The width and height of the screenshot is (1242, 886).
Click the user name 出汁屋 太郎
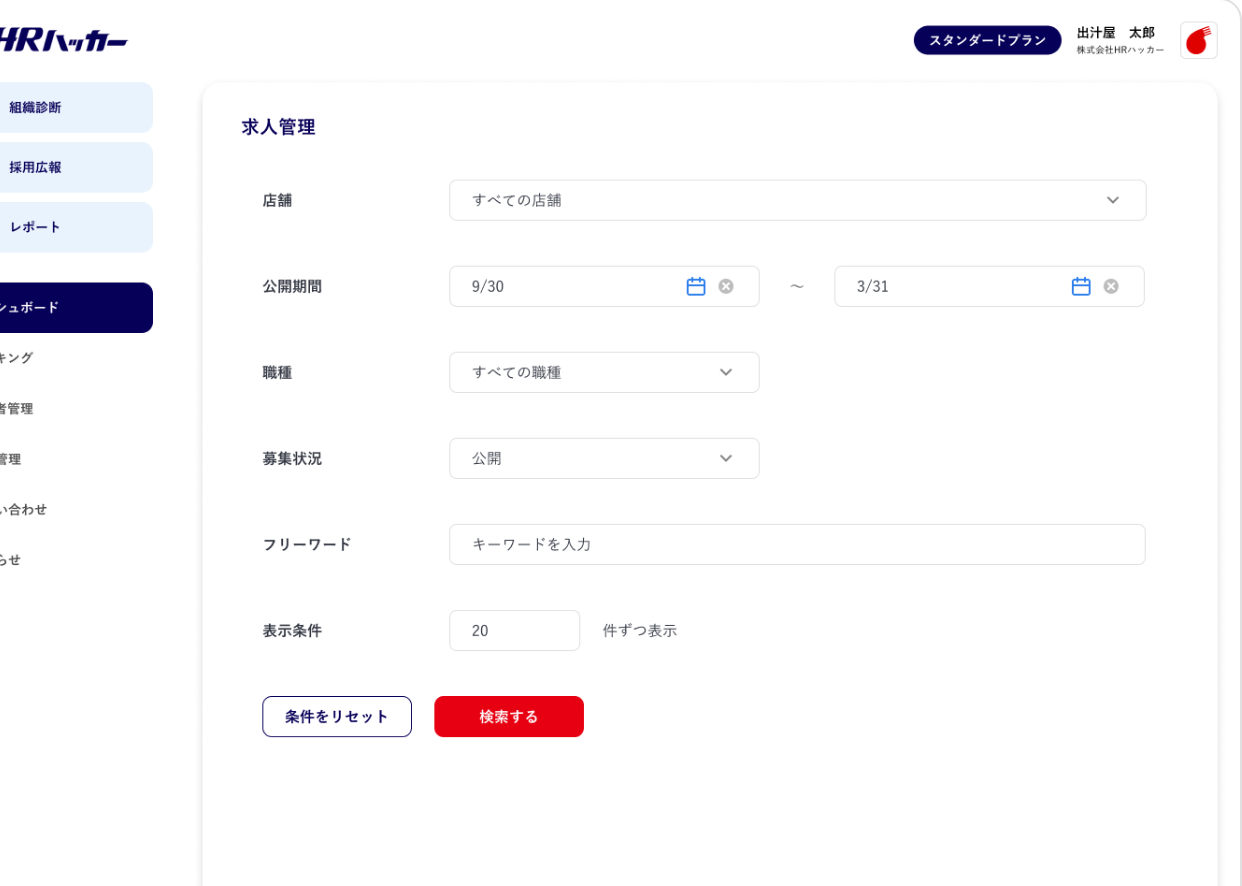(1115, 33)
